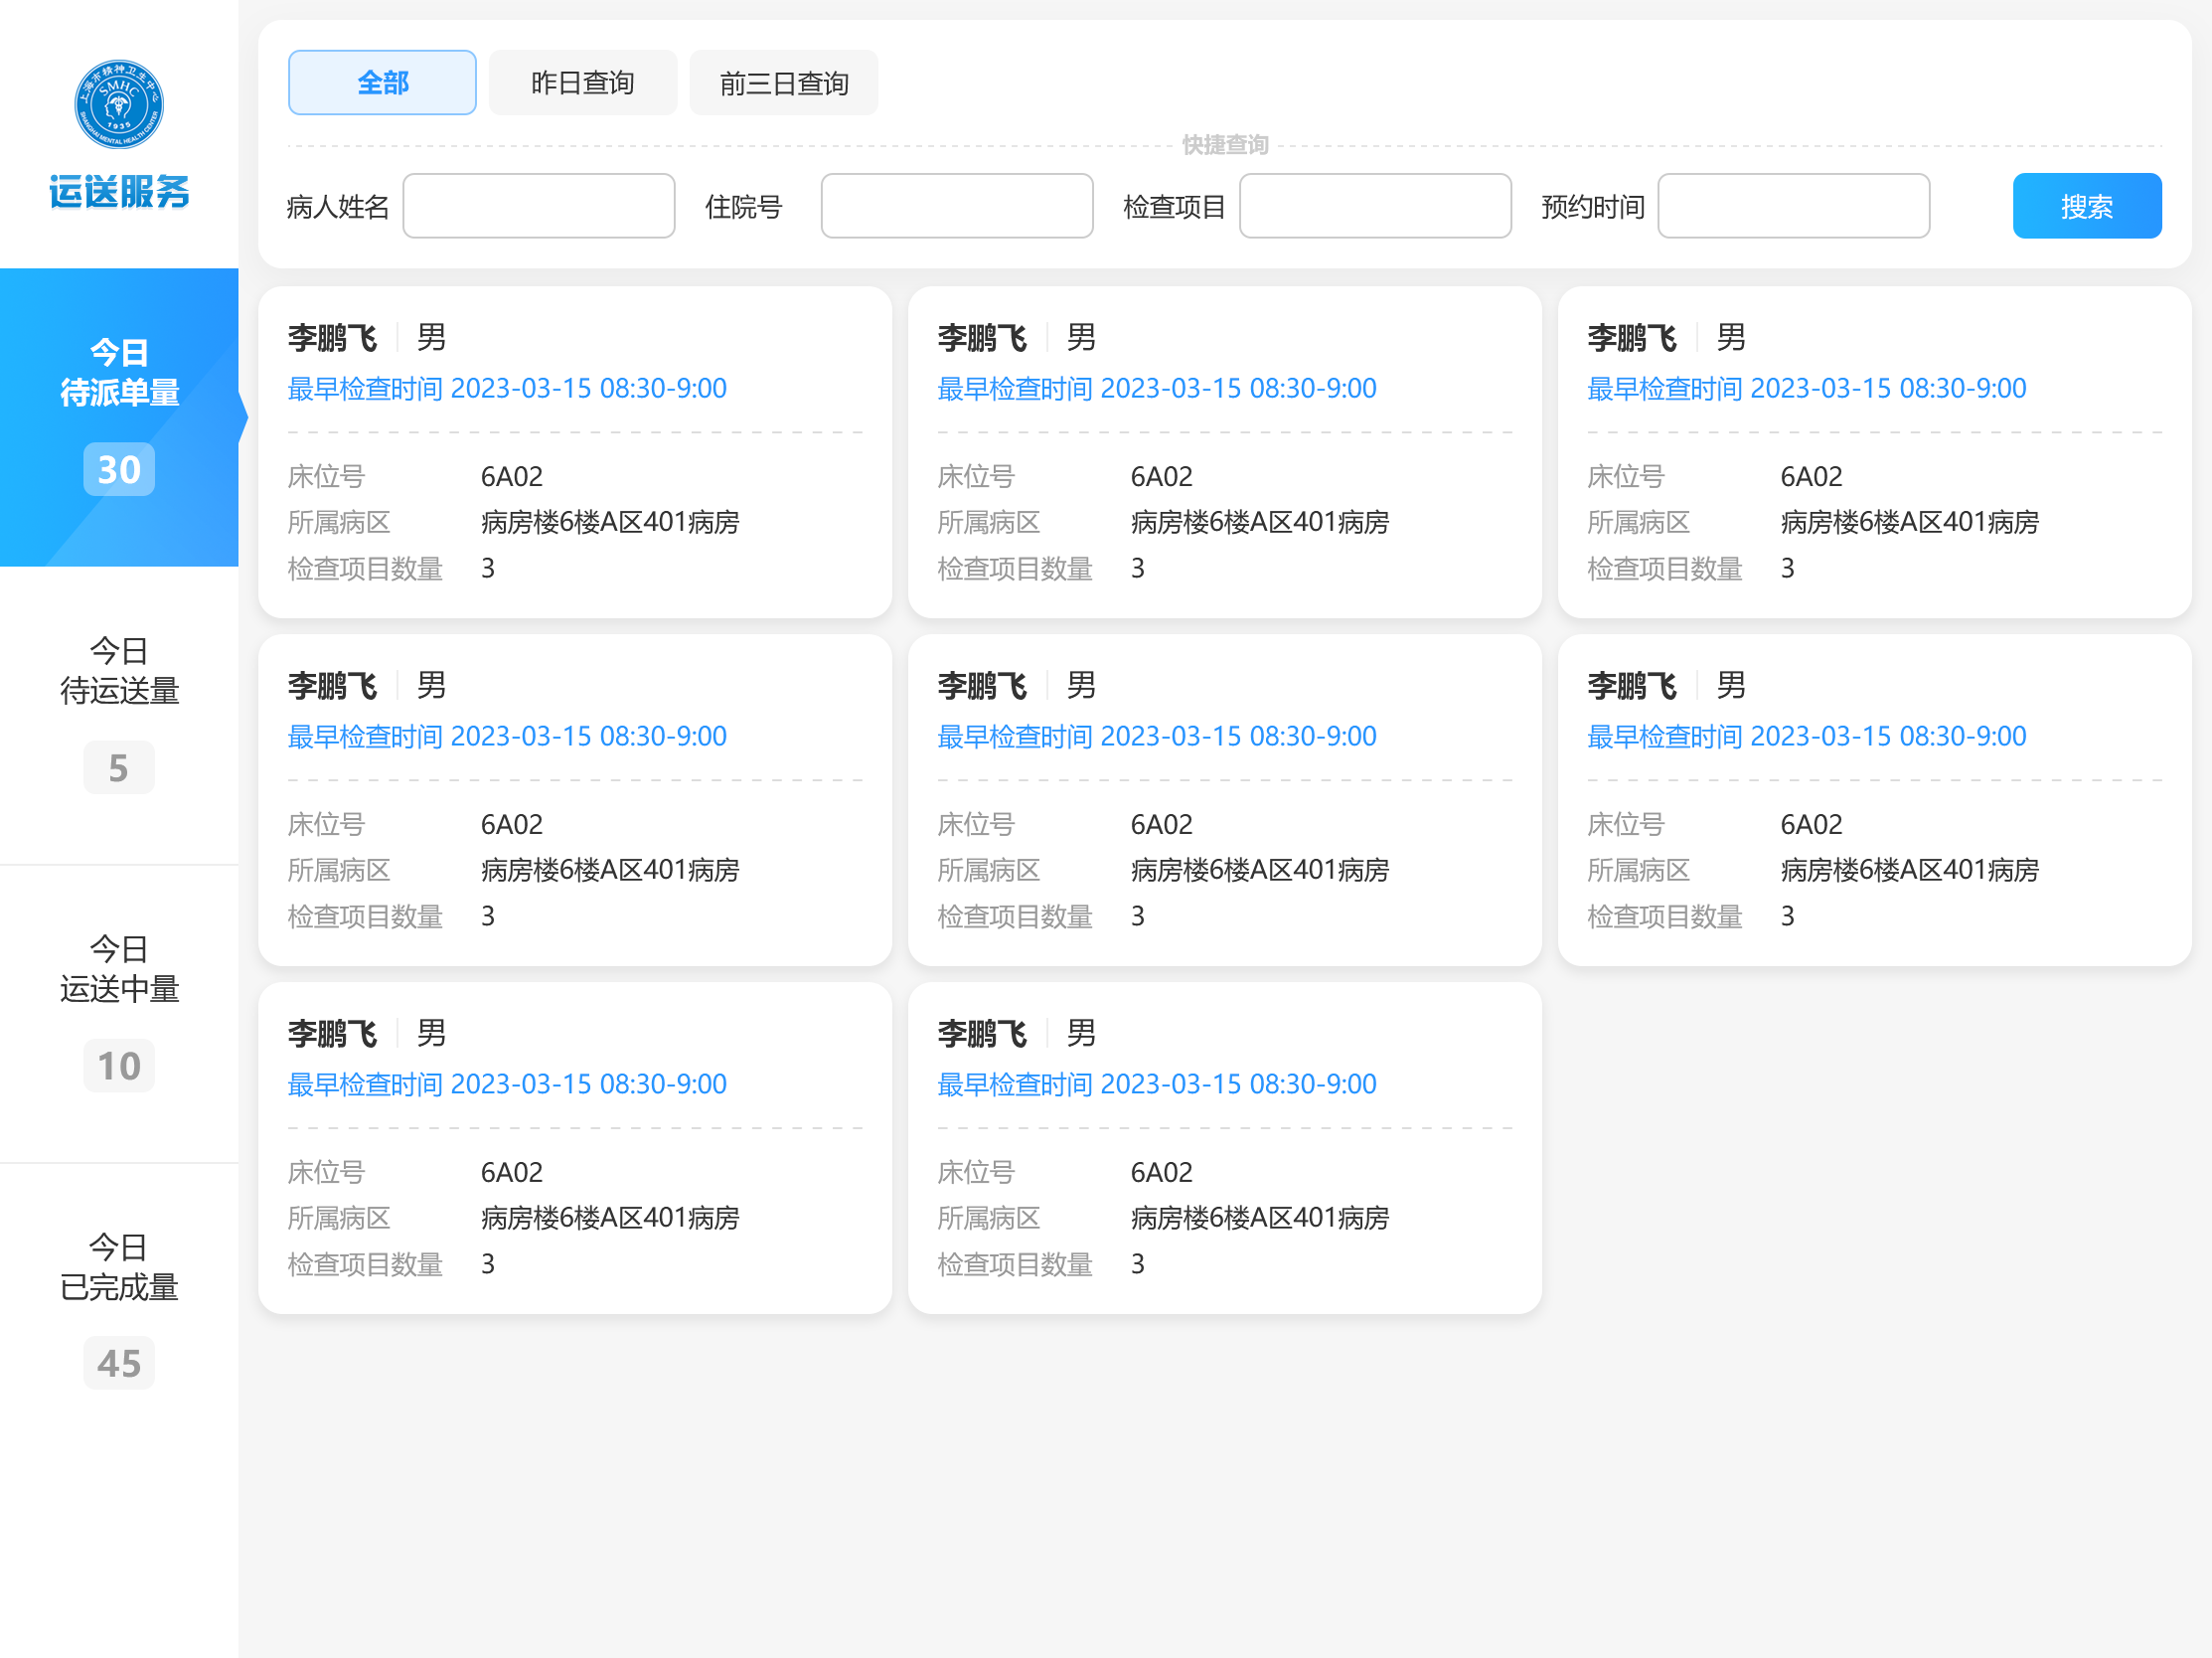Open 今日待运送量 sidebar section
The height and width of the screenshot is (1658, 2212).
(119, 715)
